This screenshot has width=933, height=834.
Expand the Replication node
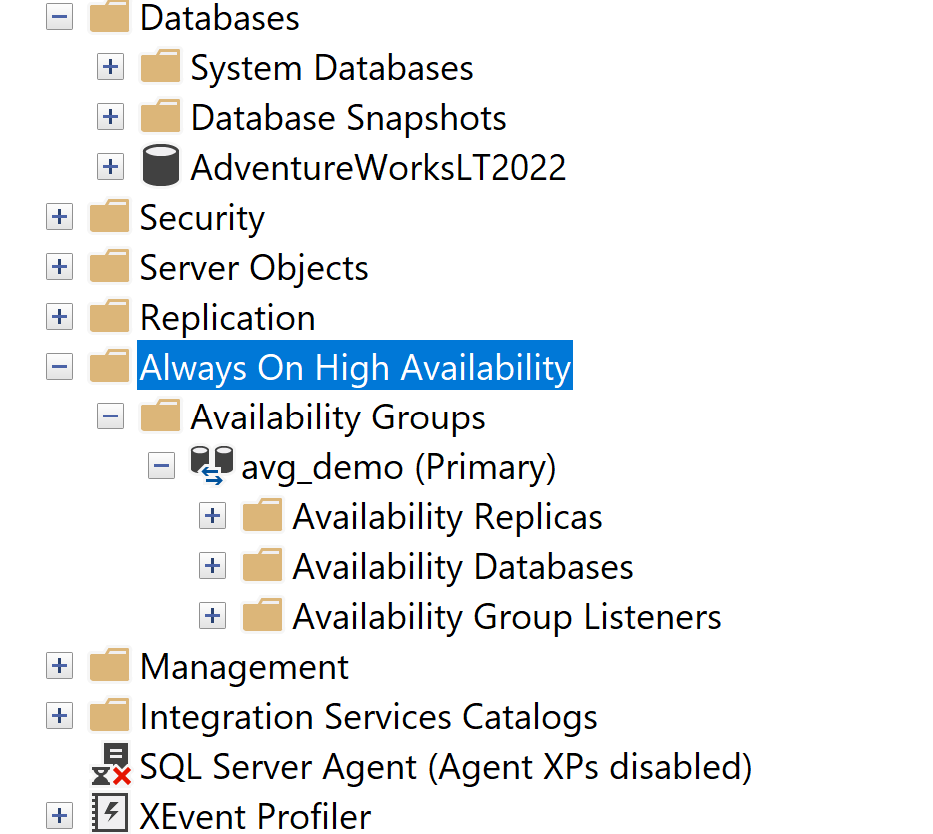point(60,317)
